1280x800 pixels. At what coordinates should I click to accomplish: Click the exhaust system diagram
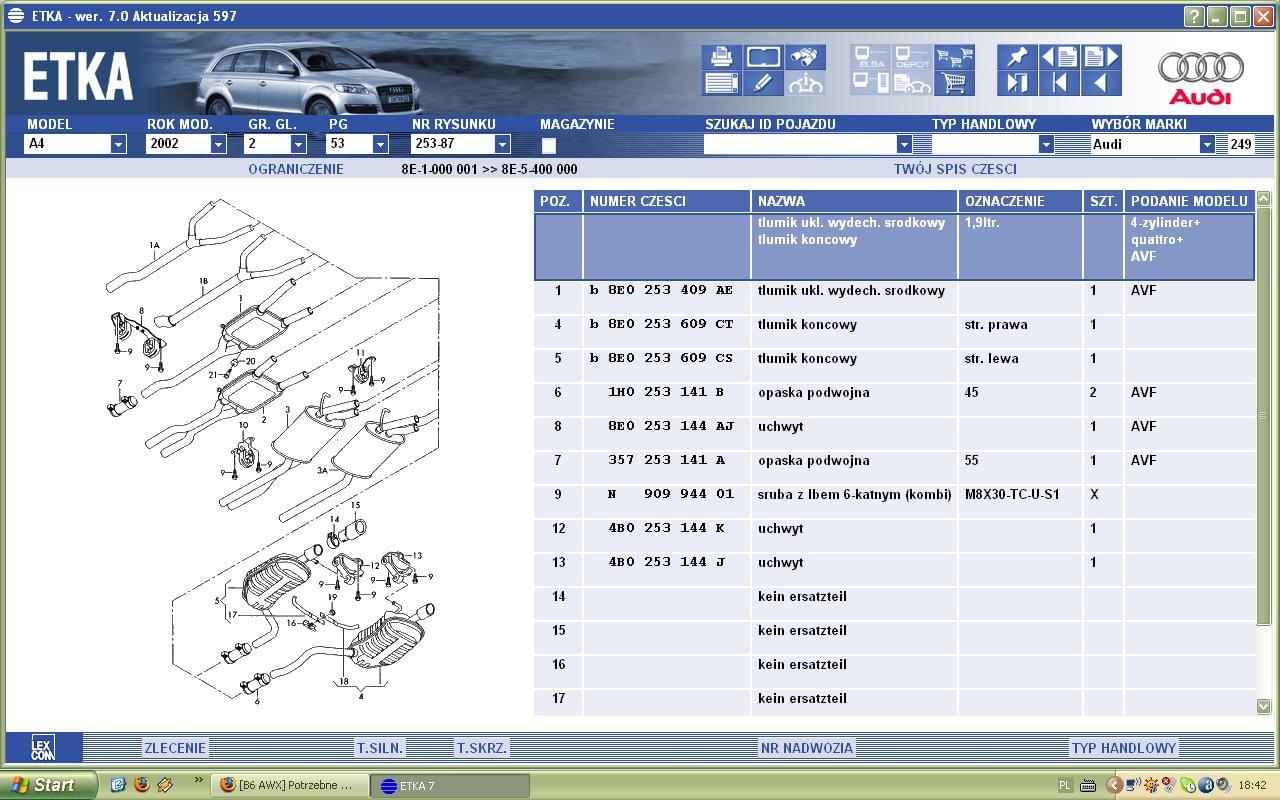[x=272, y=450]
